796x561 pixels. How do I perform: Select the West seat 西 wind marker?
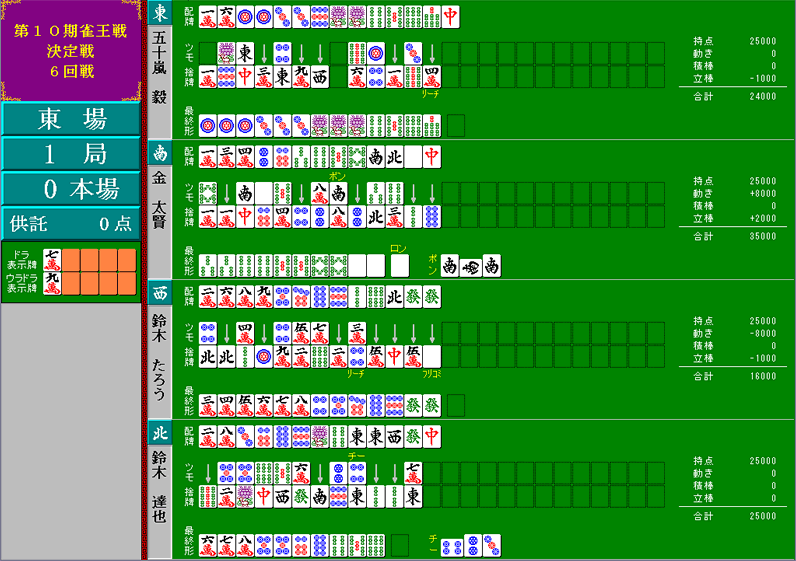click(160, 293)
